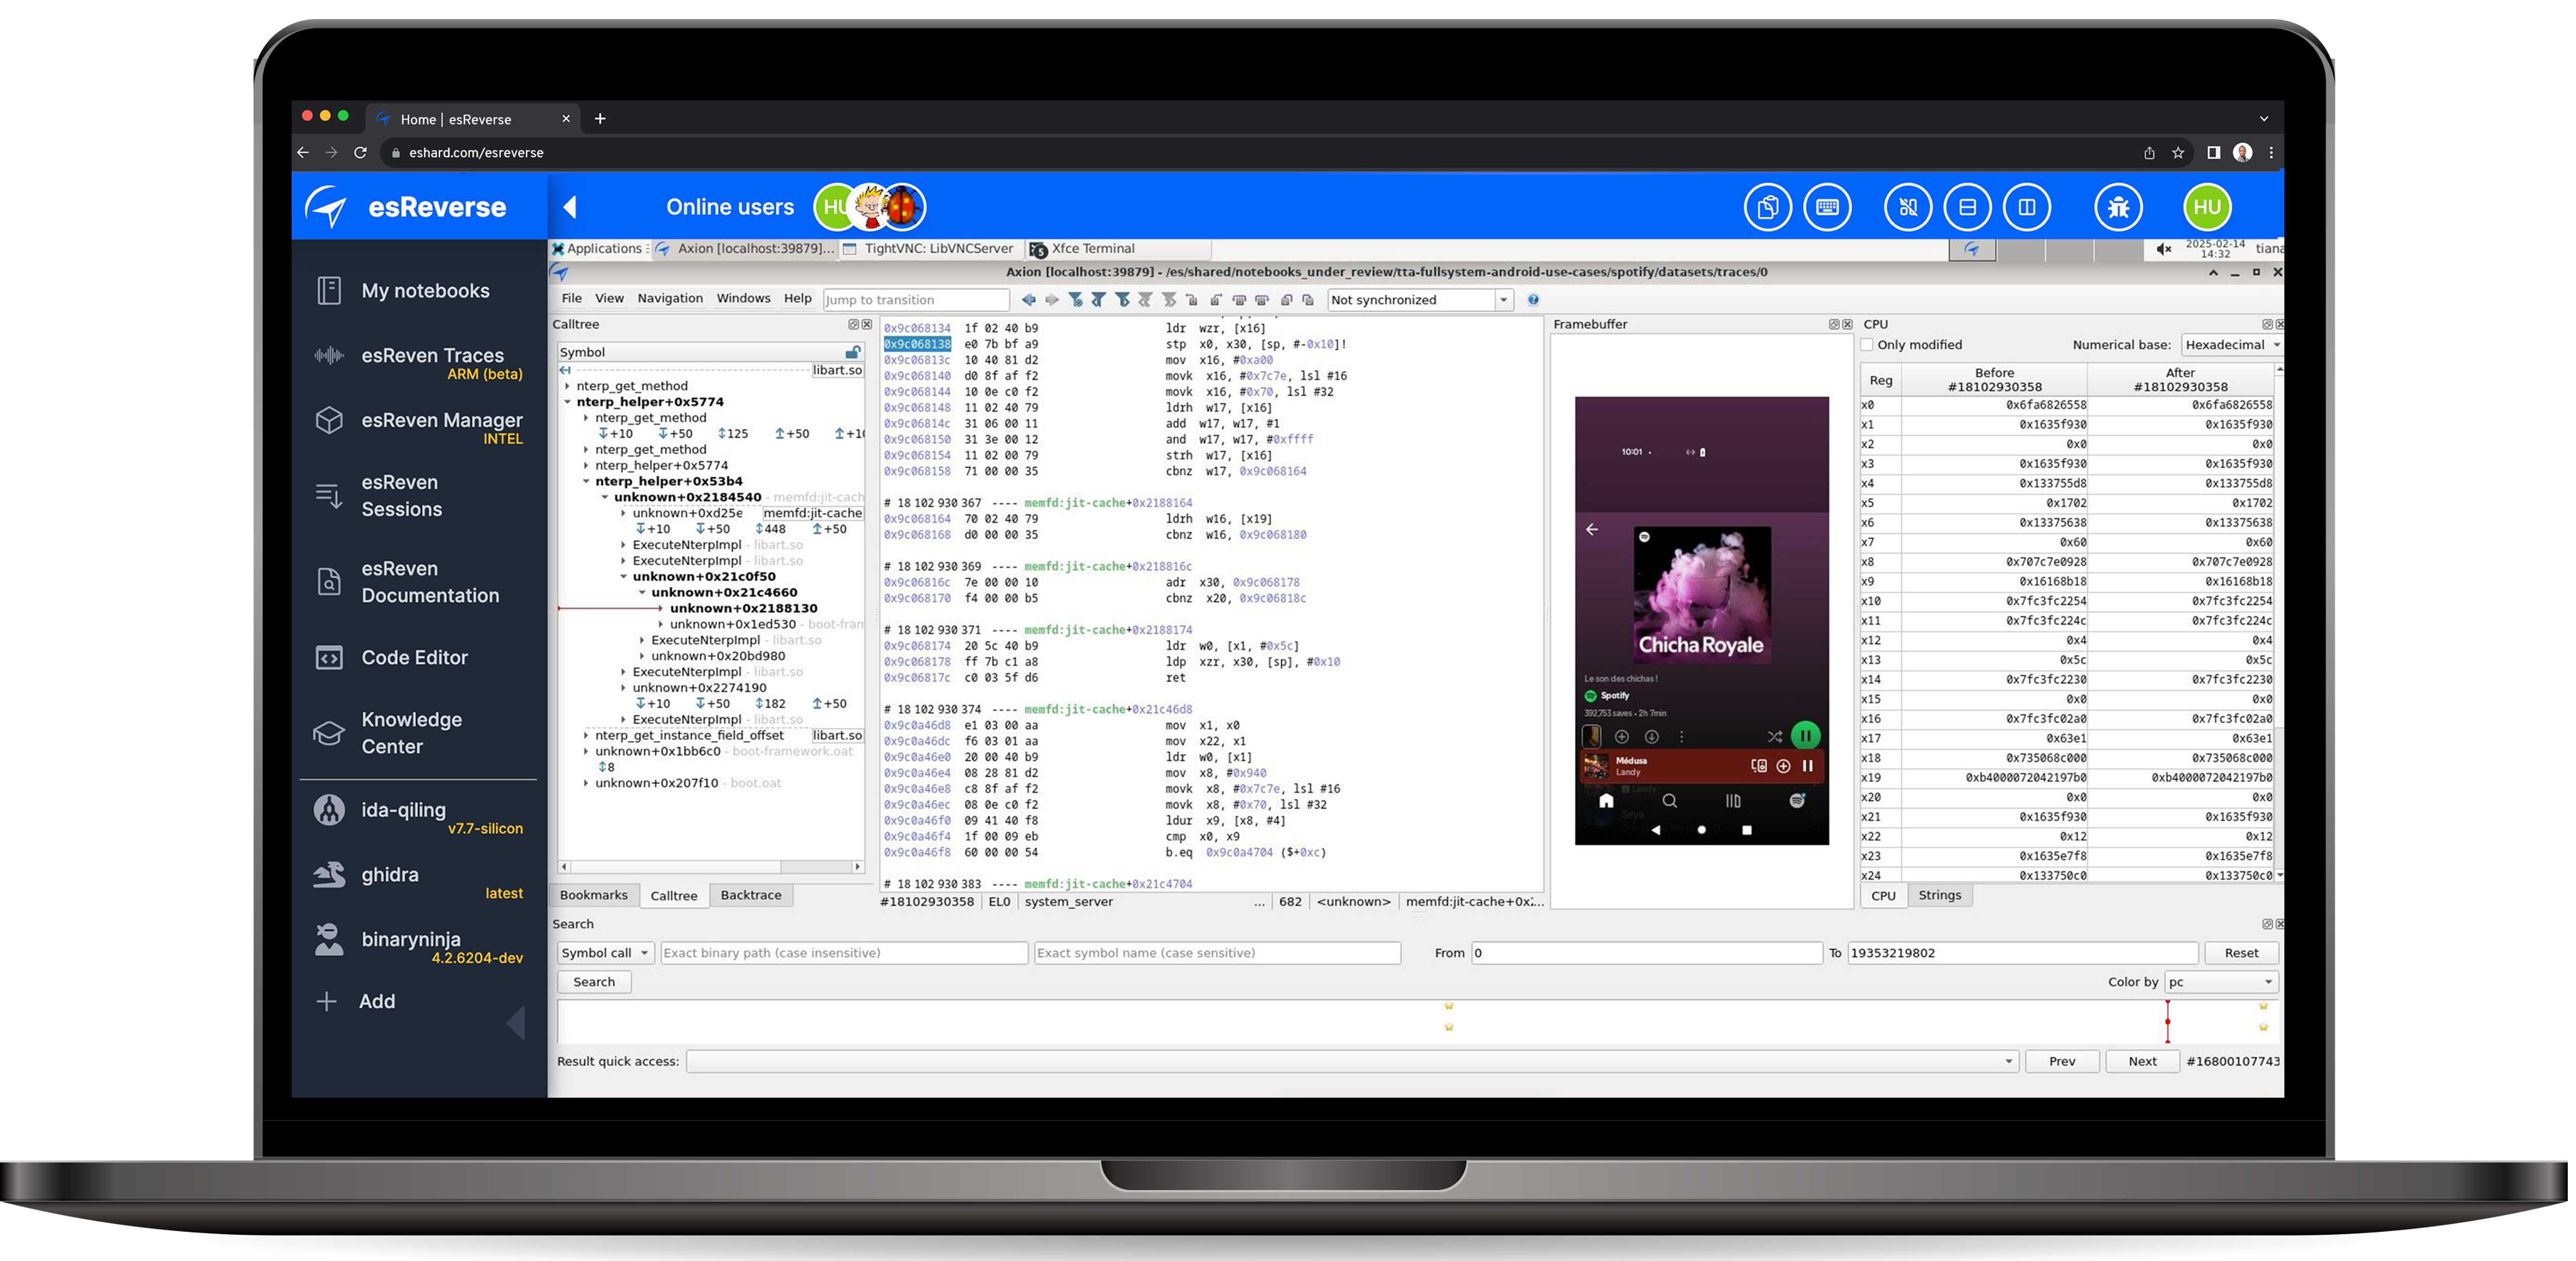Screen dimensions: 2576x1261
Task: Click help question mark icon
Action: pos(1533,300)
